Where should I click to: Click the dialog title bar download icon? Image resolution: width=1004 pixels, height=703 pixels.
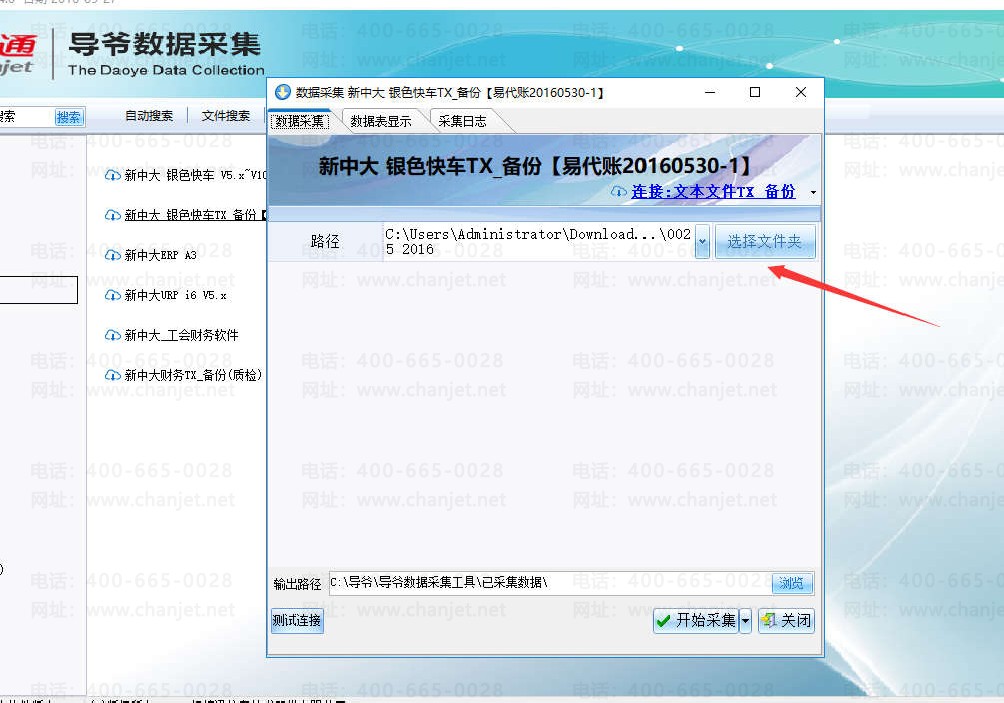click(x=282, y=92)
